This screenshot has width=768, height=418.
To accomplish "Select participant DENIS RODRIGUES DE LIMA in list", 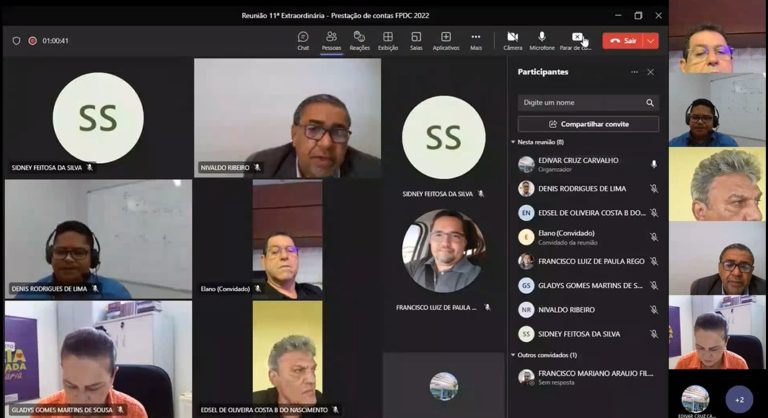I will 588,188.
